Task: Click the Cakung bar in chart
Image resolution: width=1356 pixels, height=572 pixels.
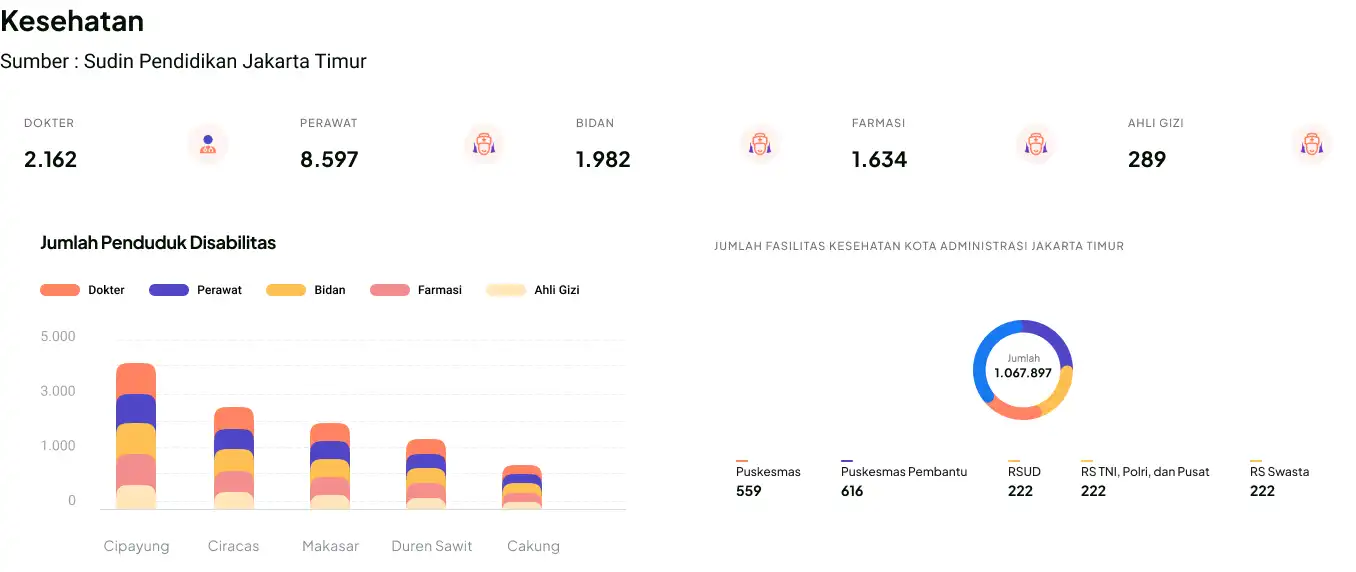Action: (x=522, y=487)
